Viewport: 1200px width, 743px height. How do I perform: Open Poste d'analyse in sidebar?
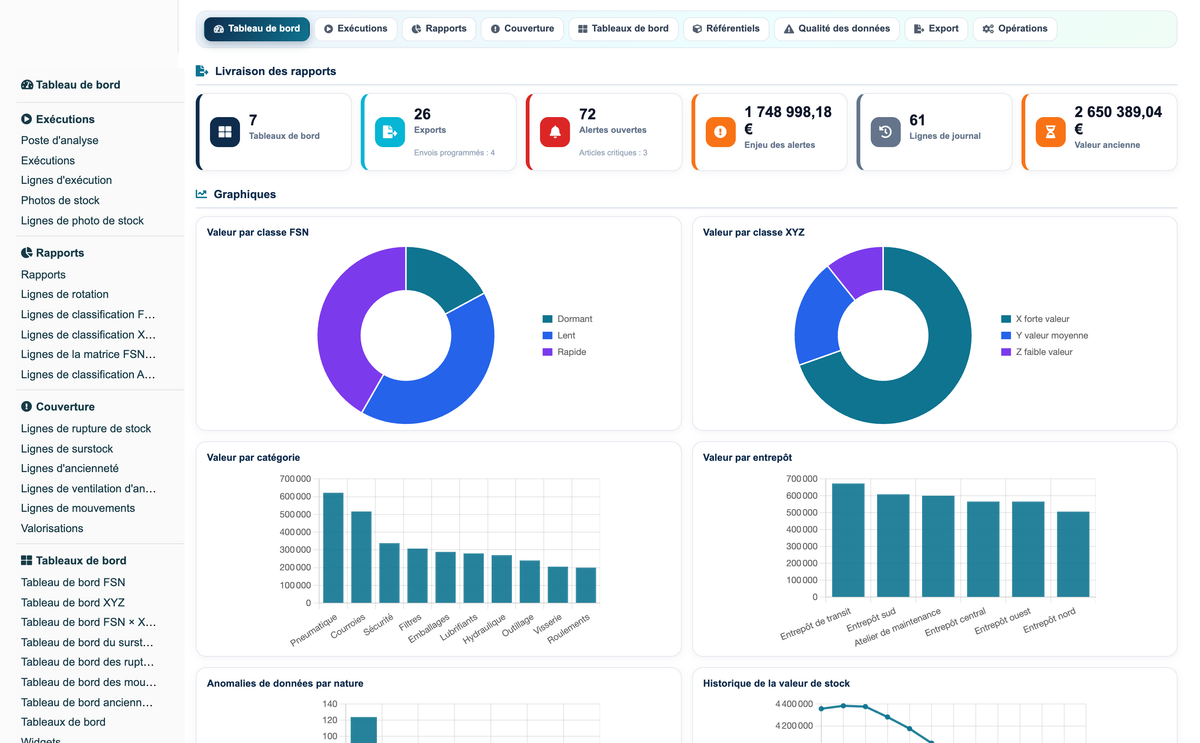60,141
